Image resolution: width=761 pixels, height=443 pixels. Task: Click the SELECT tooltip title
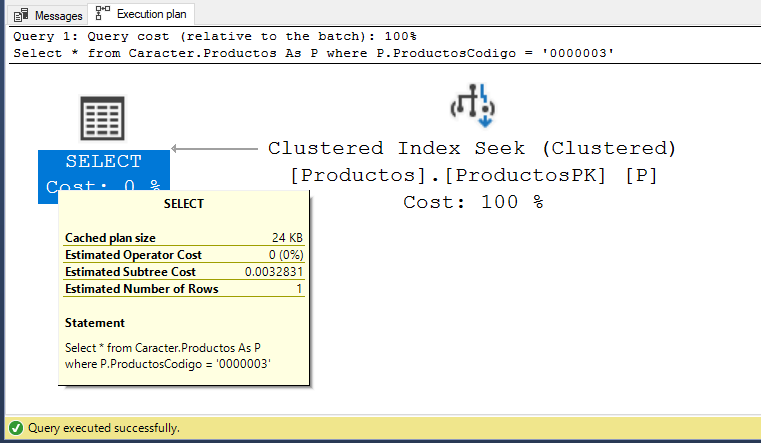[184, 204]
